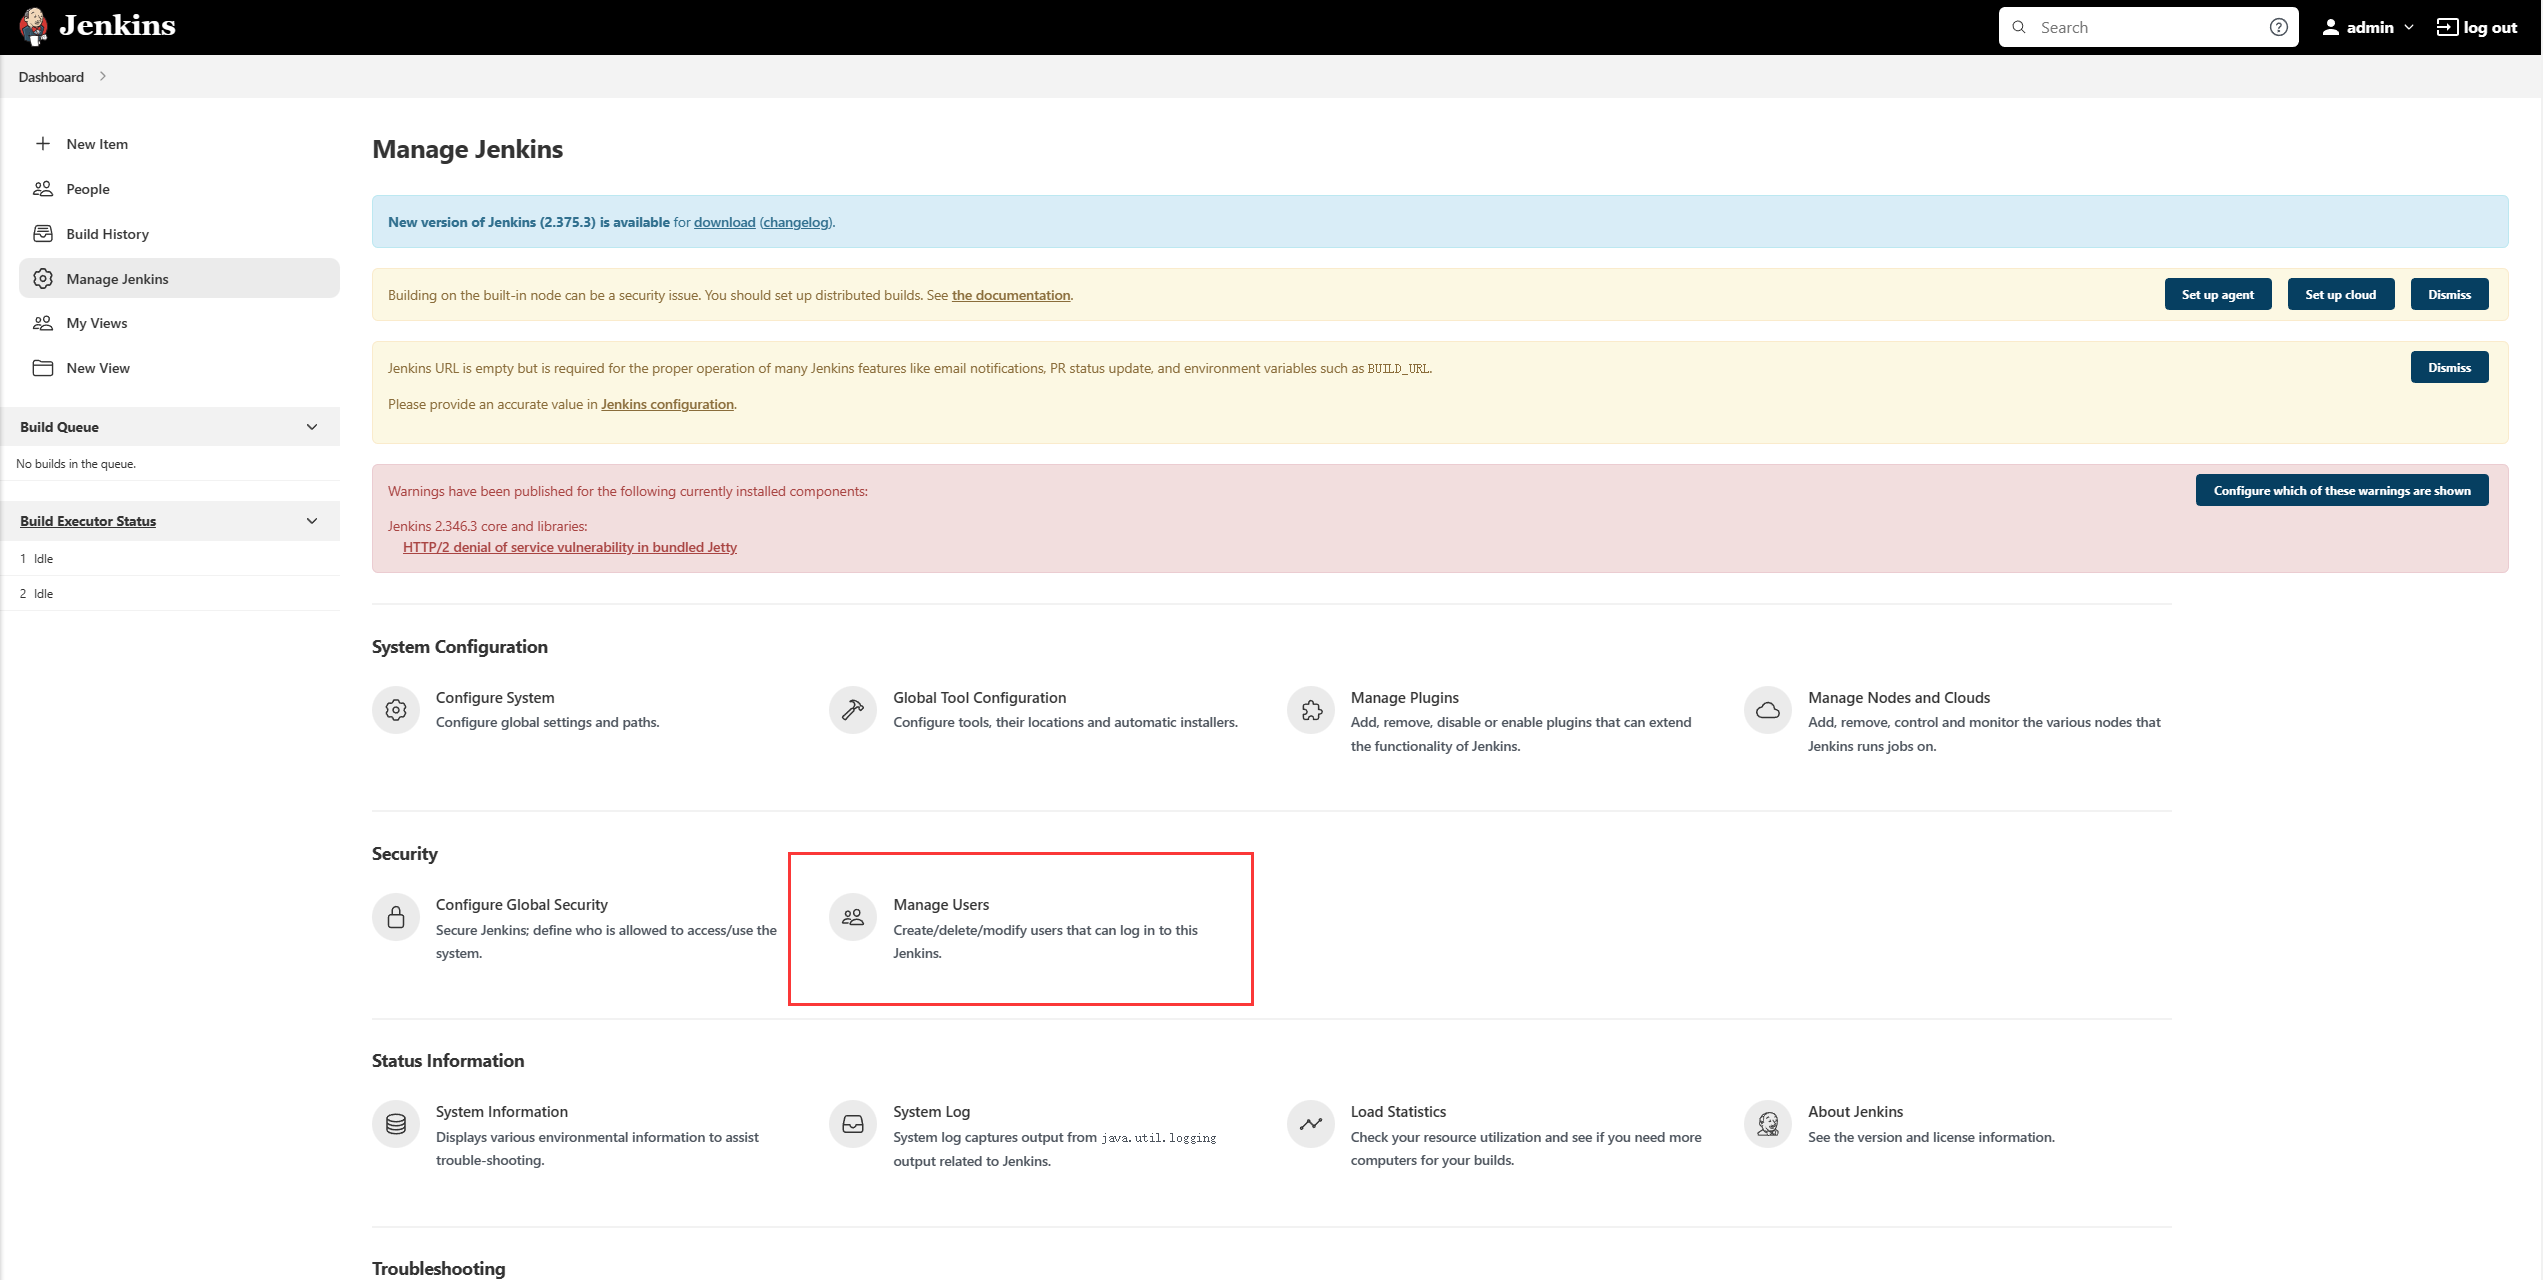Open search help question mark icon
The width and height of the screenshot is (2543, 1280).
tap(2278, 27)
